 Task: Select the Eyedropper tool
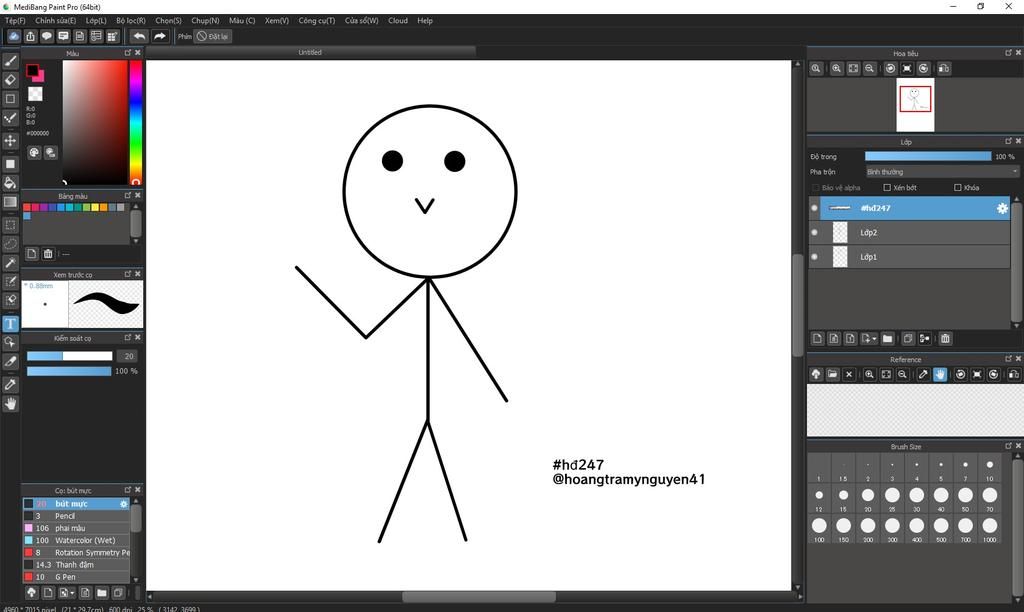(x=10, y=385)
